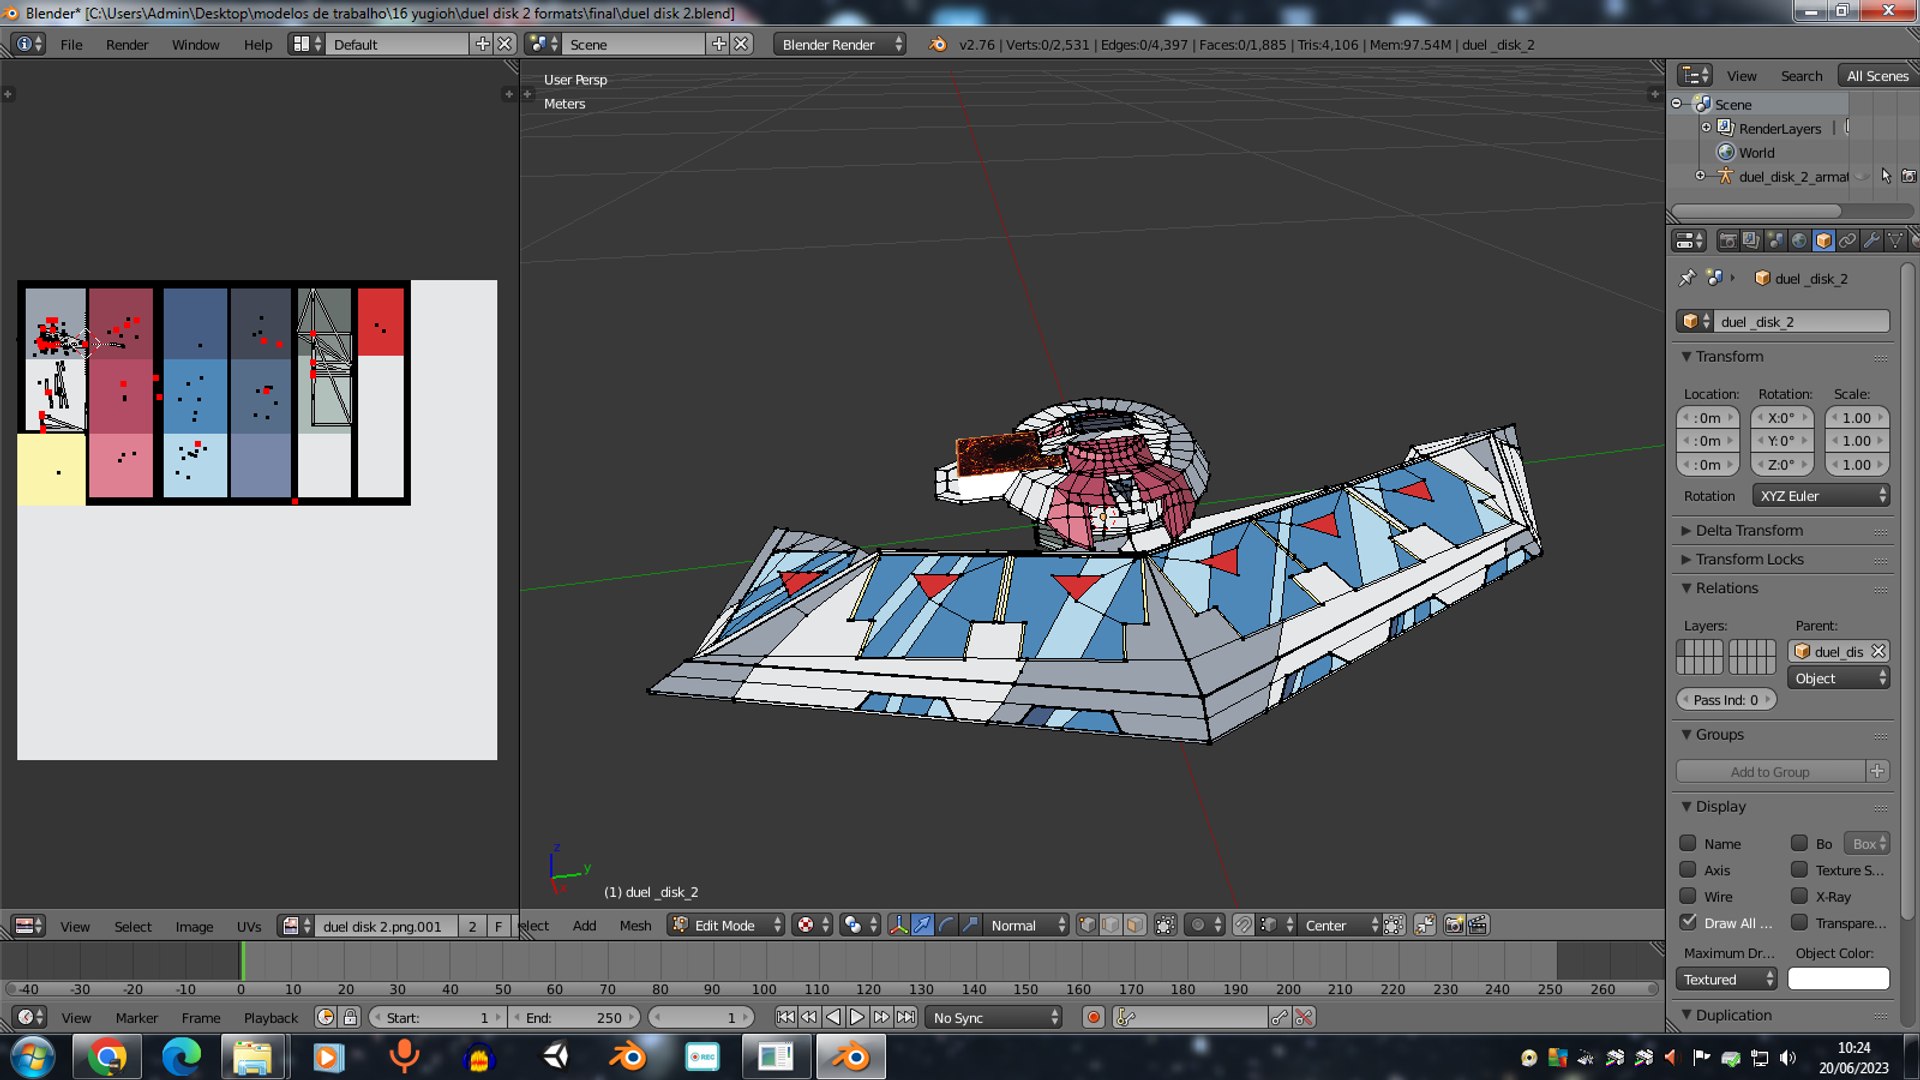Open the Modifiers wrench tab

point(1871,240)
